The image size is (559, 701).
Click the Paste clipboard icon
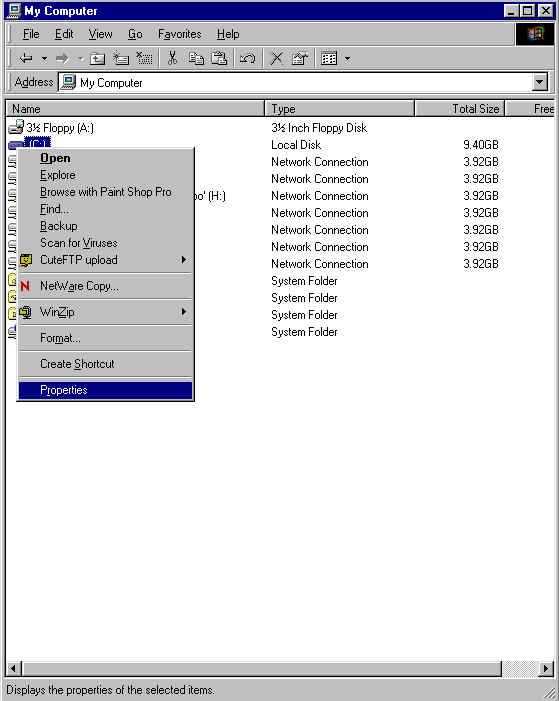(219, 58)
